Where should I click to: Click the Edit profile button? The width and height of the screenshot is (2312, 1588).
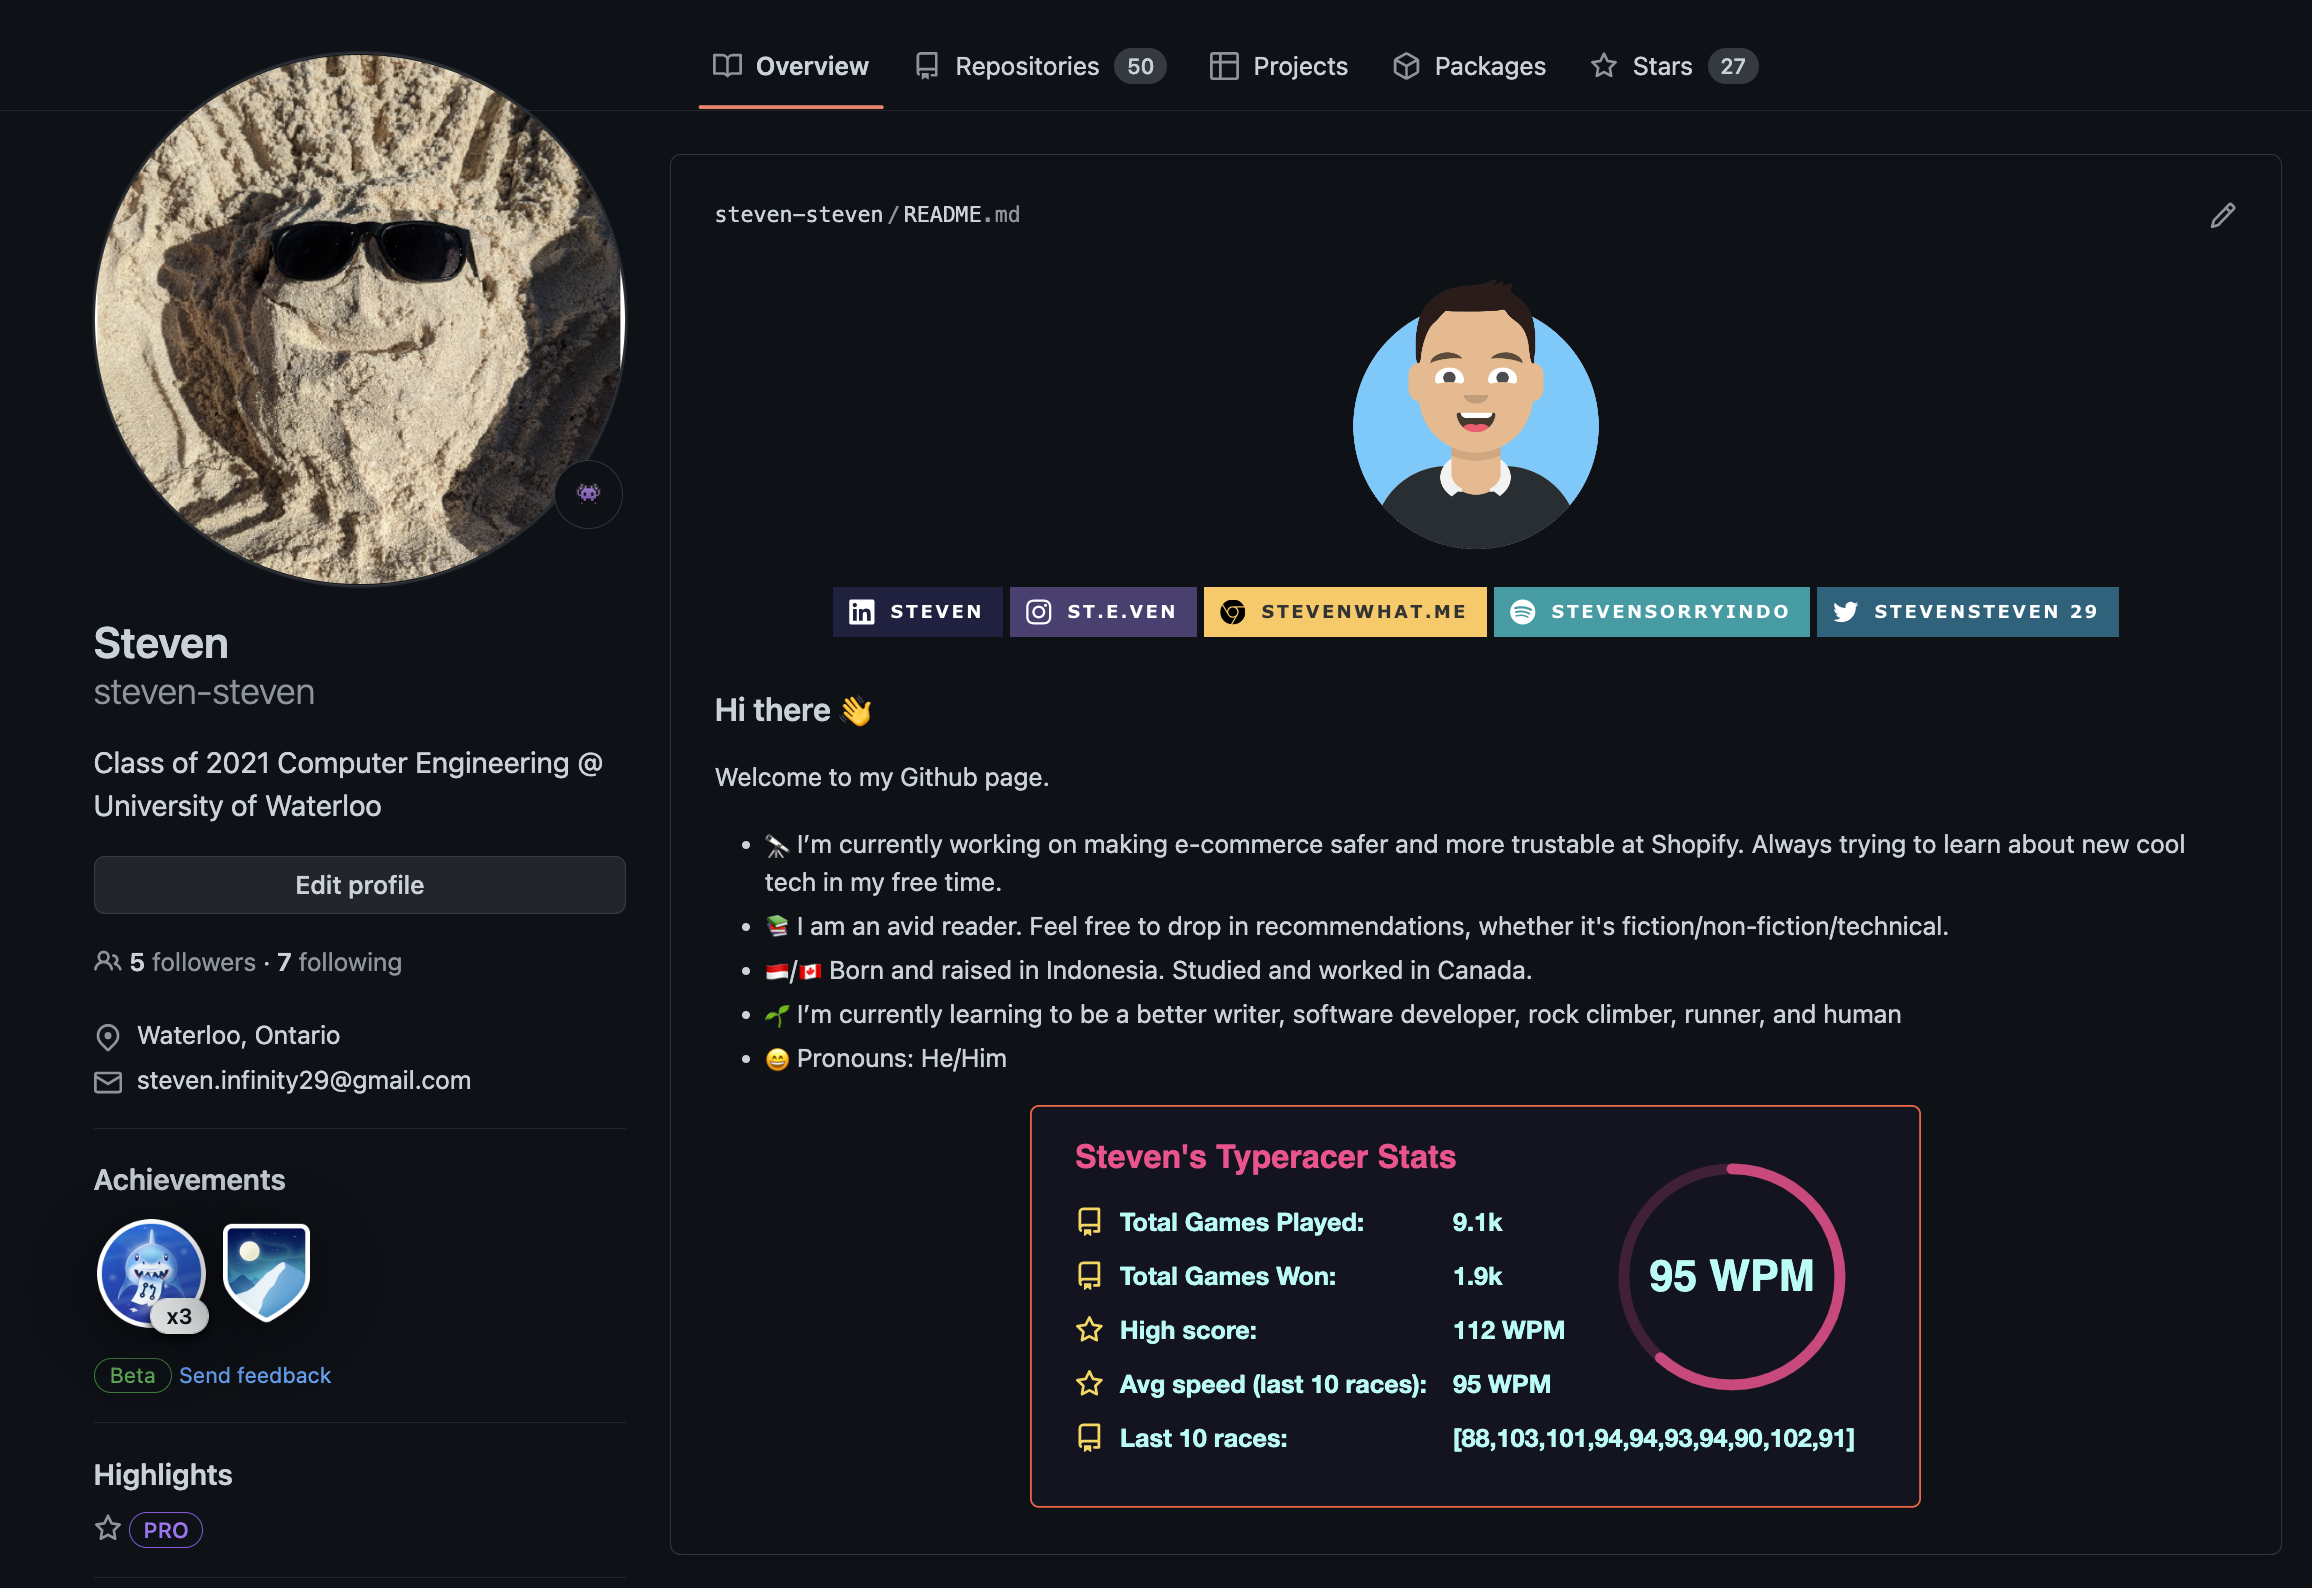(358, 884)
